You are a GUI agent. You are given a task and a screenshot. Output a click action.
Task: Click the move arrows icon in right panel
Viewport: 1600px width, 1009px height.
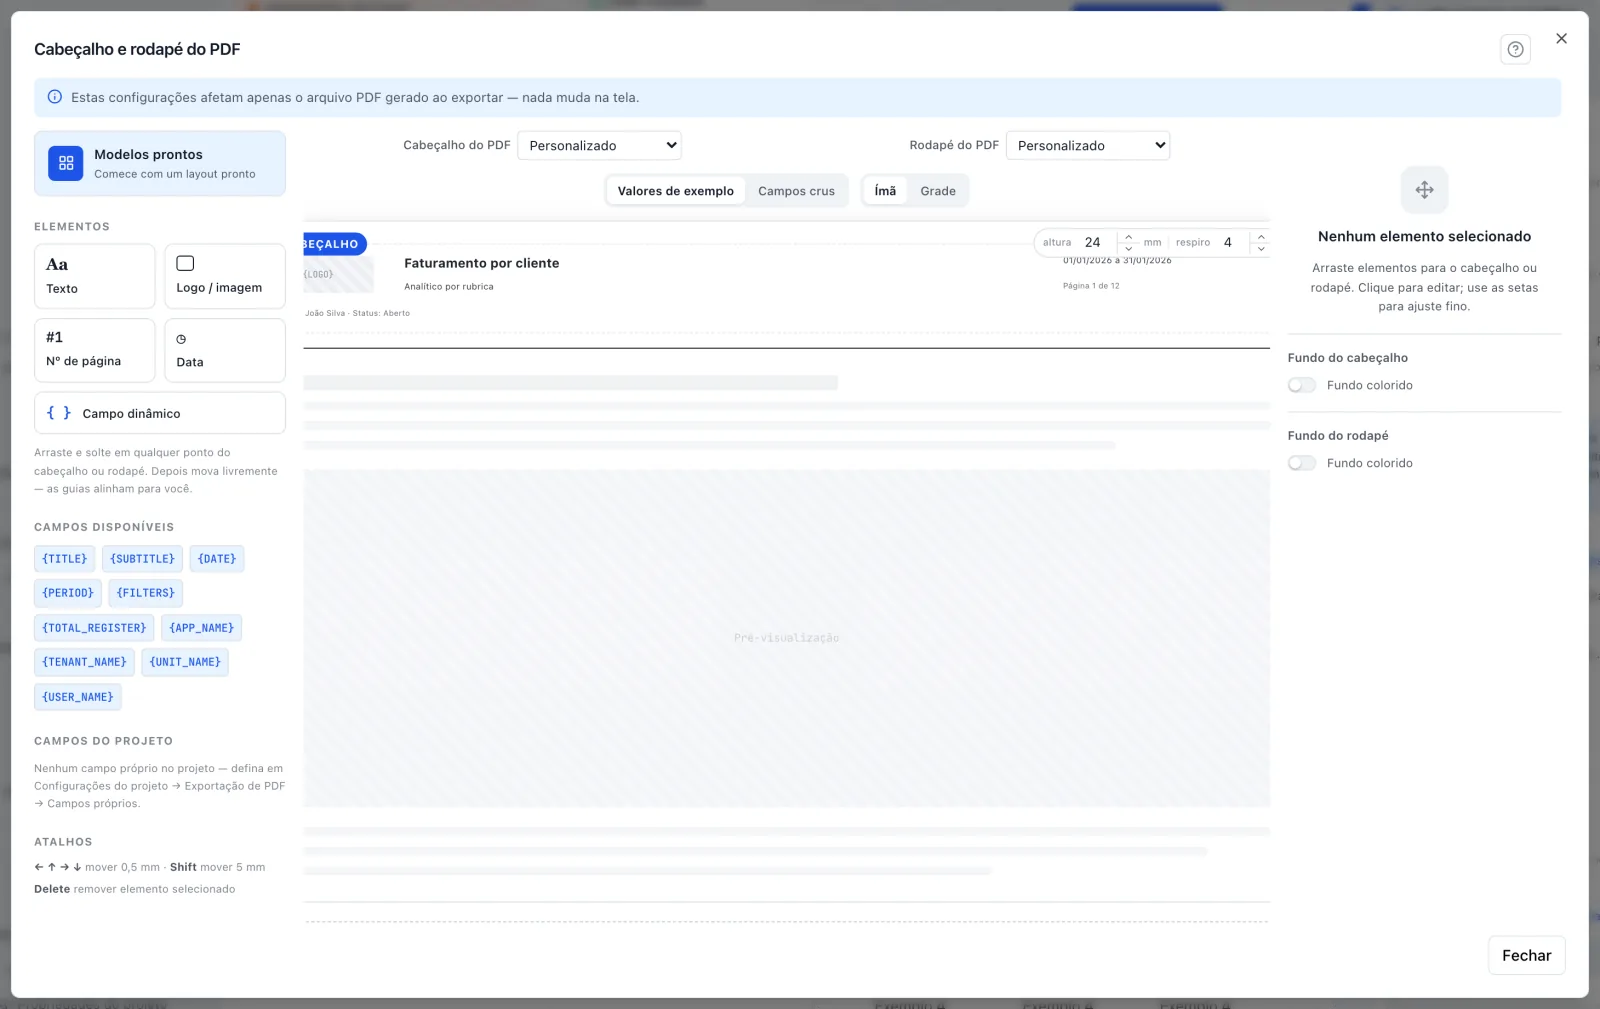click(x=1424, y=190)
